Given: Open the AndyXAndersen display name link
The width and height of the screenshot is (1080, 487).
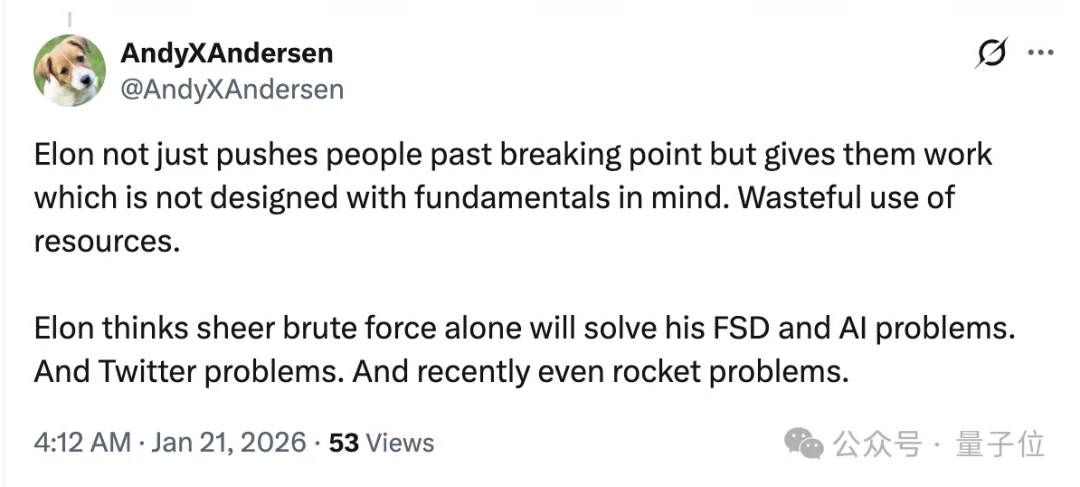Looking at the screenshot, I should pyautogui.click(x=226, y=52).
